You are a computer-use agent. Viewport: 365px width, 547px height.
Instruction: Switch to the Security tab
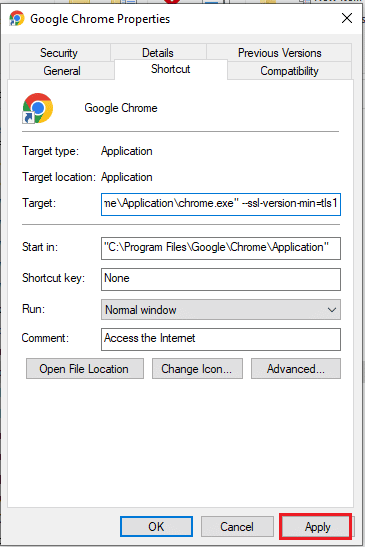pyautogui.click(x=59, y=53)
